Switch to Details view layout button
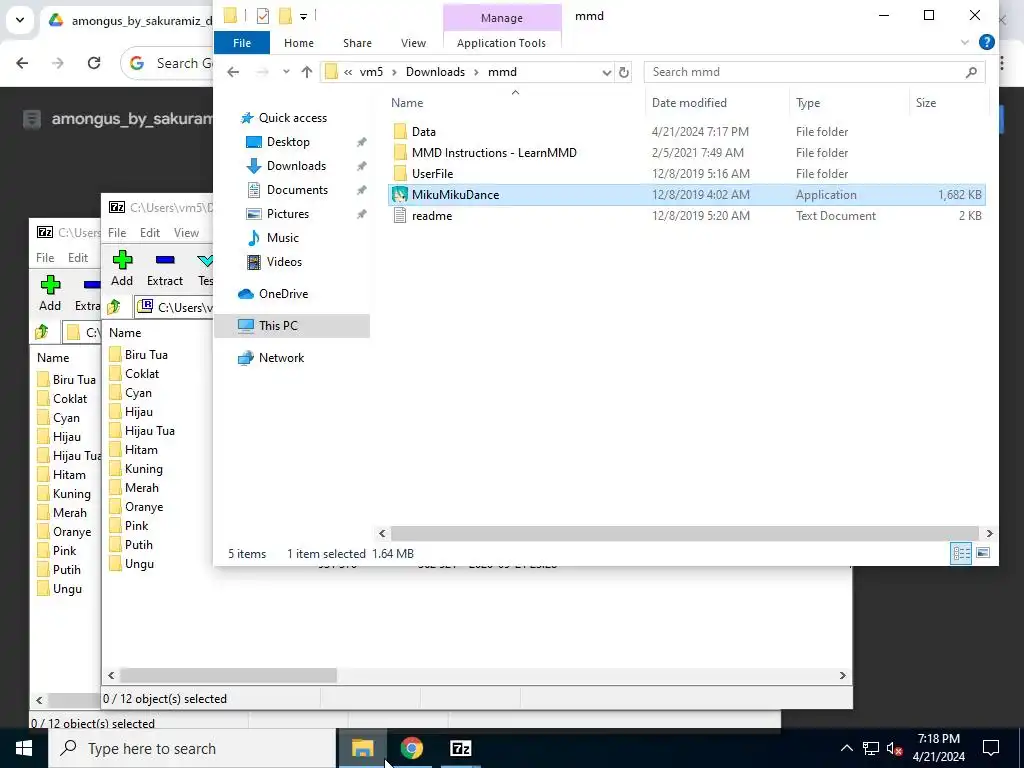Image resolution: width=1024 pixels, height=768 pixels. pyautogui.click(x=961, y=554)
